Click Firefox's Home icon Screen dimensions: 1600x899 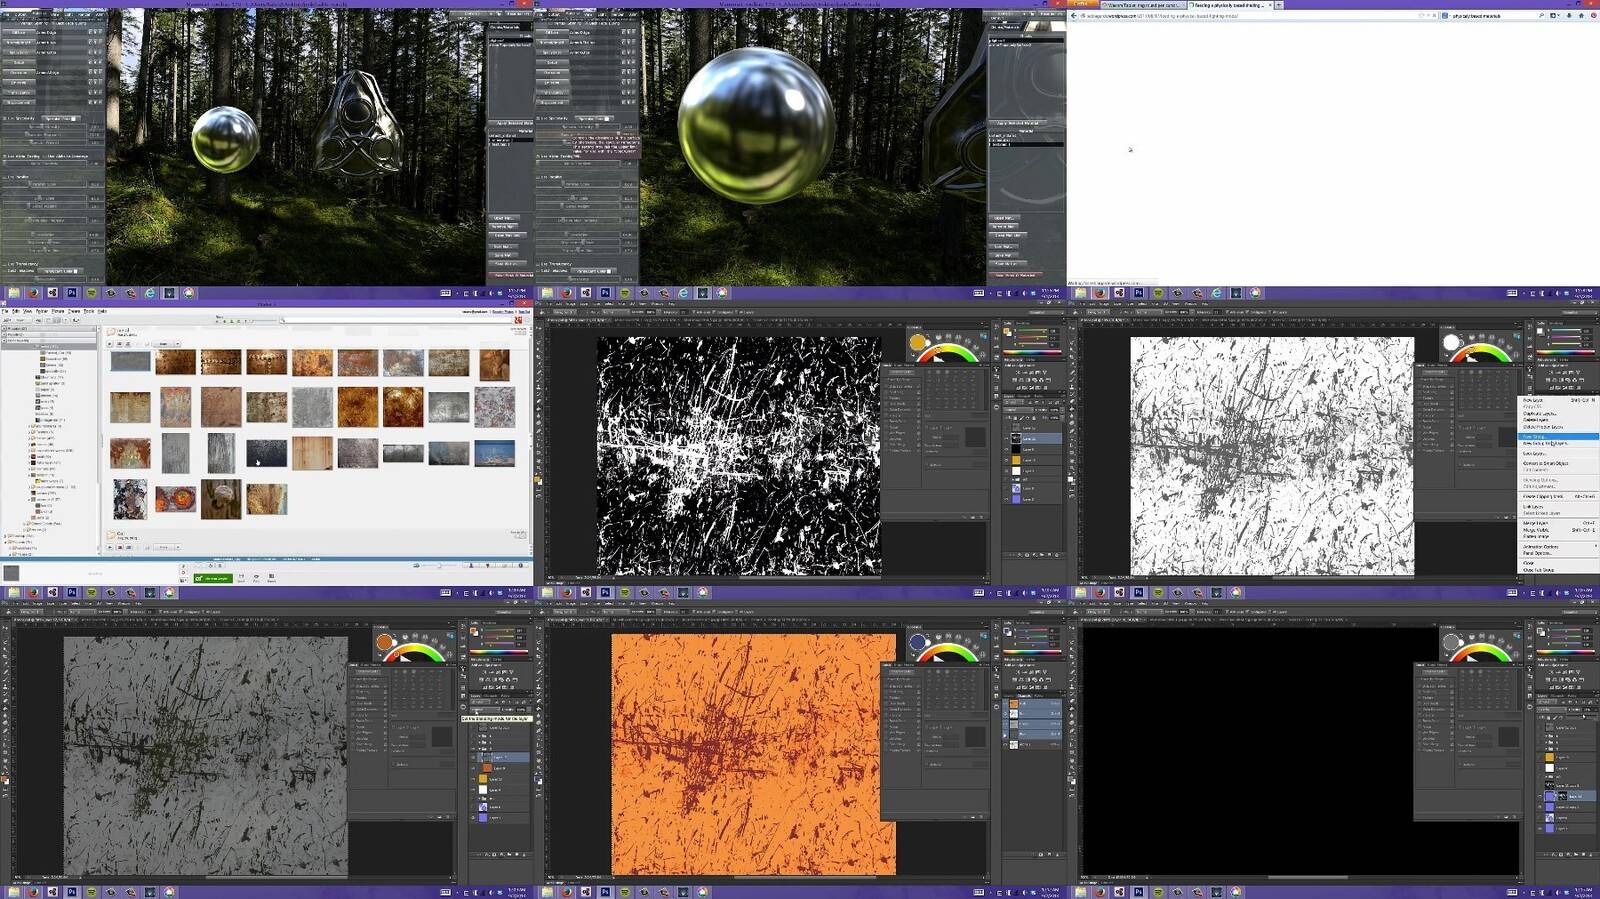click(x=1581, y=15)
